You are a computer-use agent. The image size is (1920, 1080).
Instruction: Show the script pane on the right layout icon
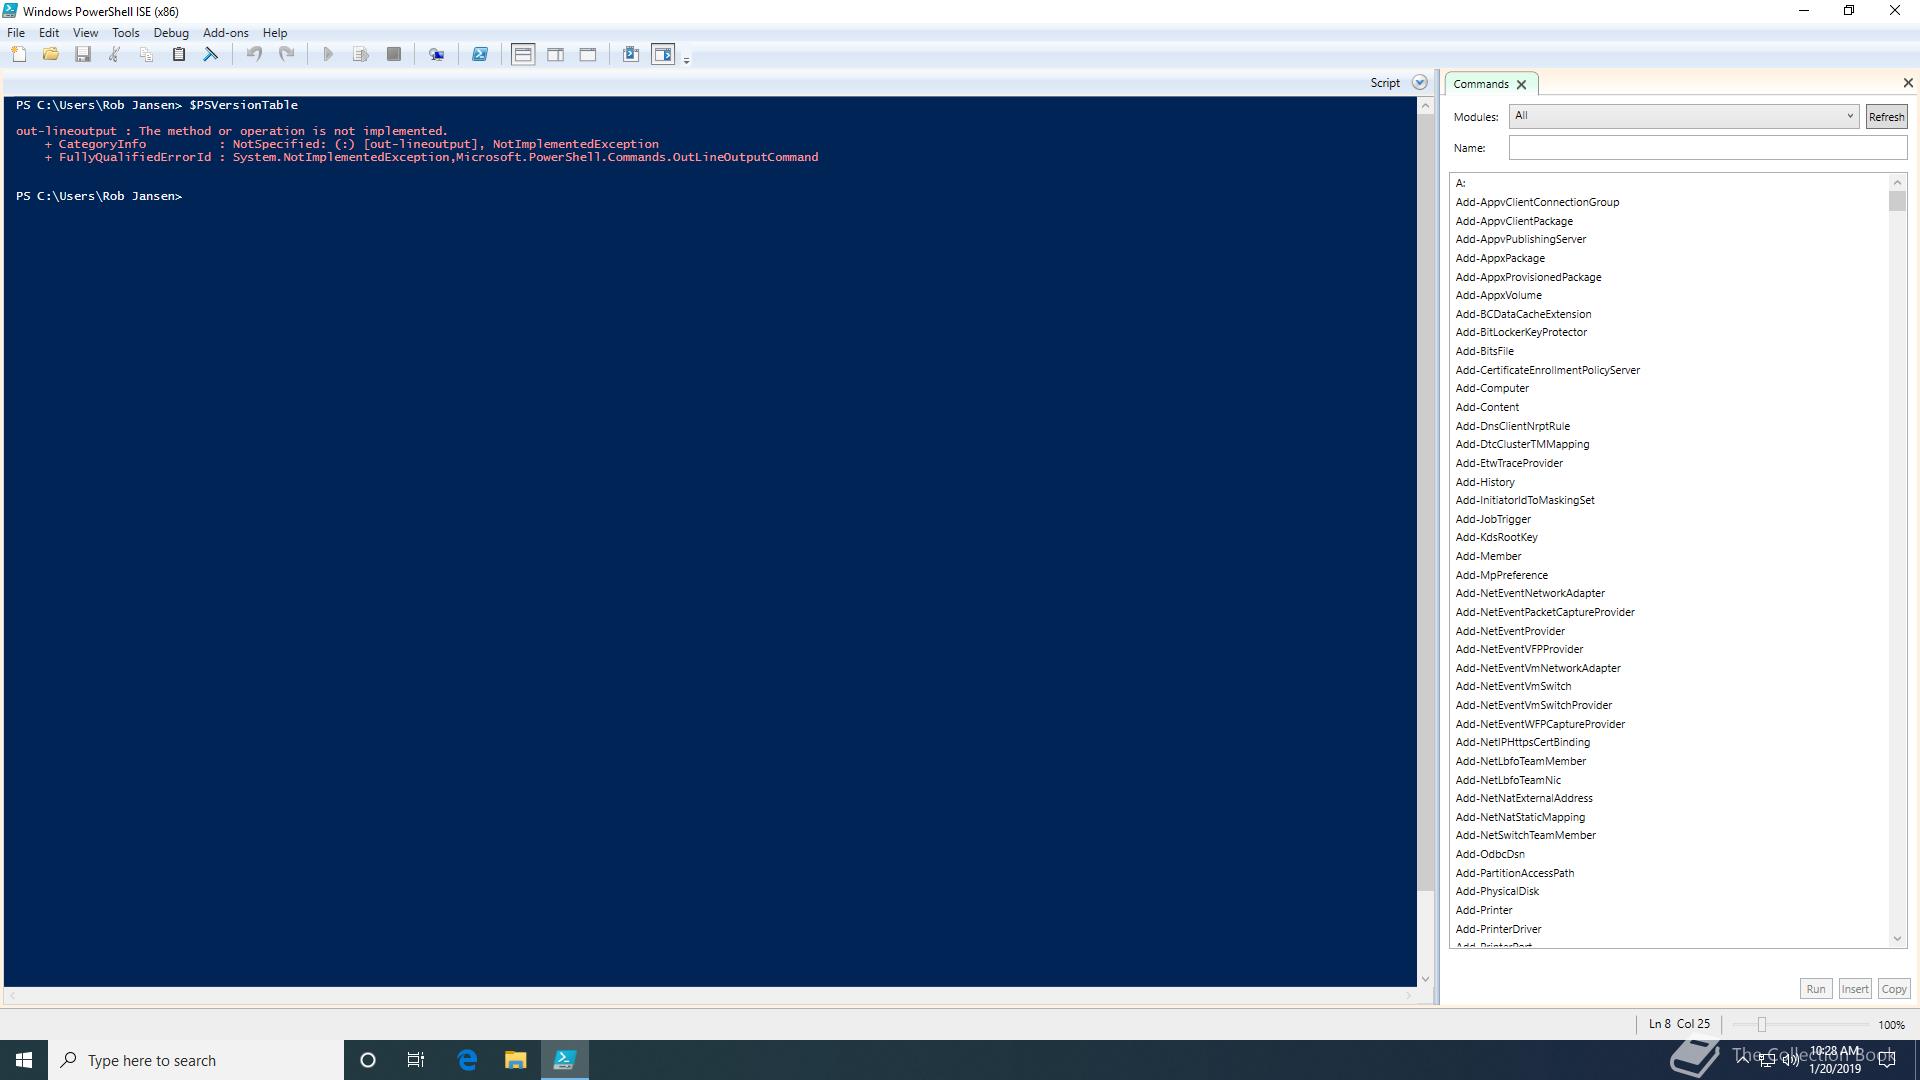556,55
